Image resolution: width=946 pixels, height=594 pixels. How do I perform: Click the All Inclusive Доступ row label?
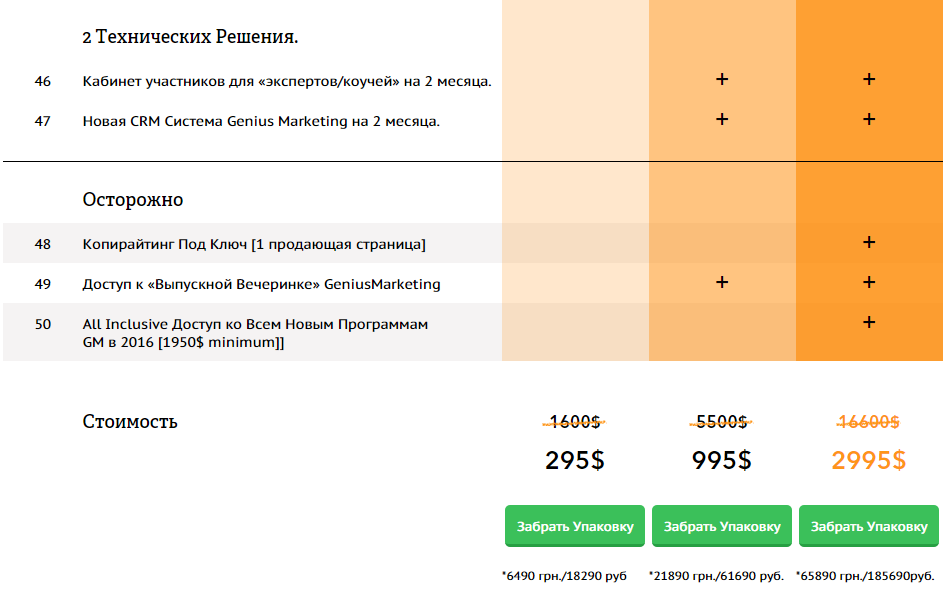click(x=255, y=333)
